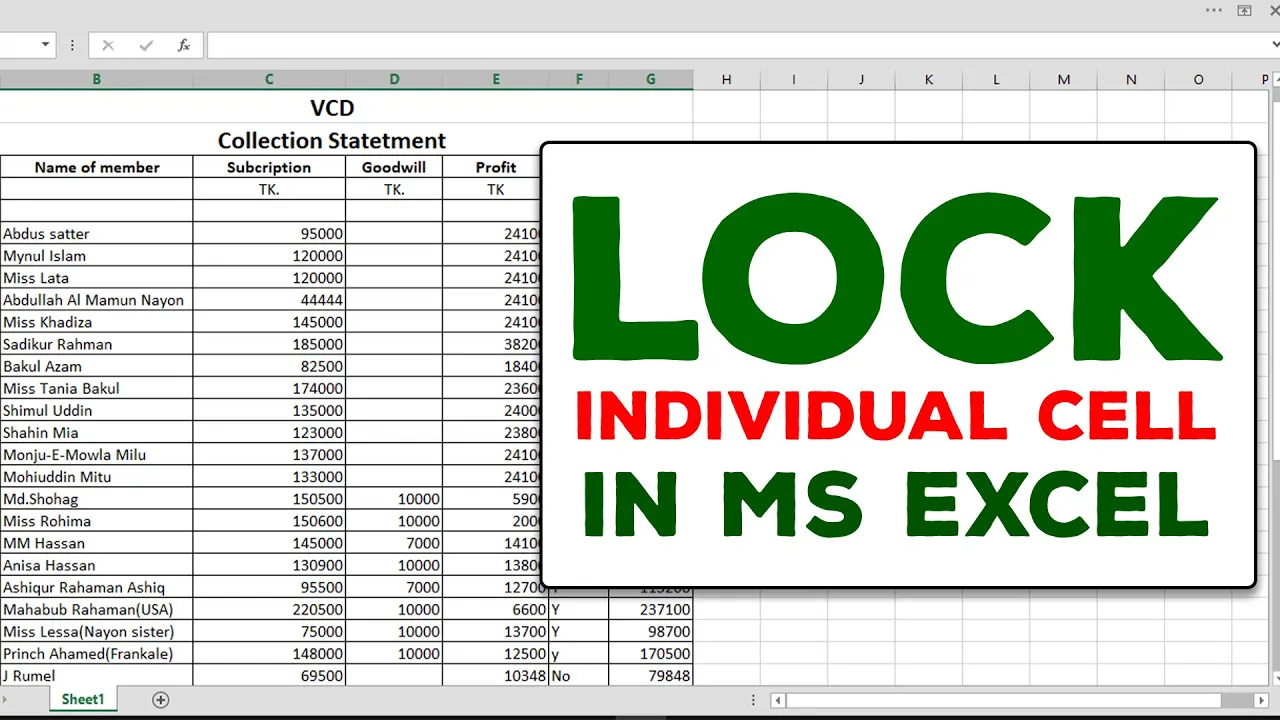Select the 'Sadikur Rahman' cell
Screen dimensions: 1280x720
(x=97, y=343)
